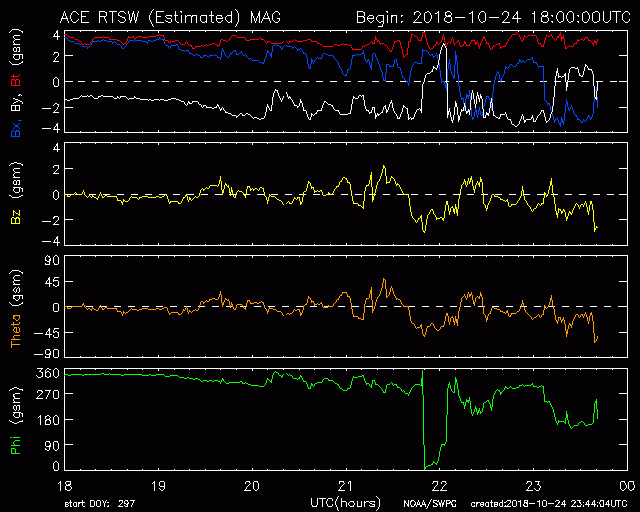This screenshot has width=640, height=512.
Task: Click the '360' Phi axis value
Action: coord(48,373)
